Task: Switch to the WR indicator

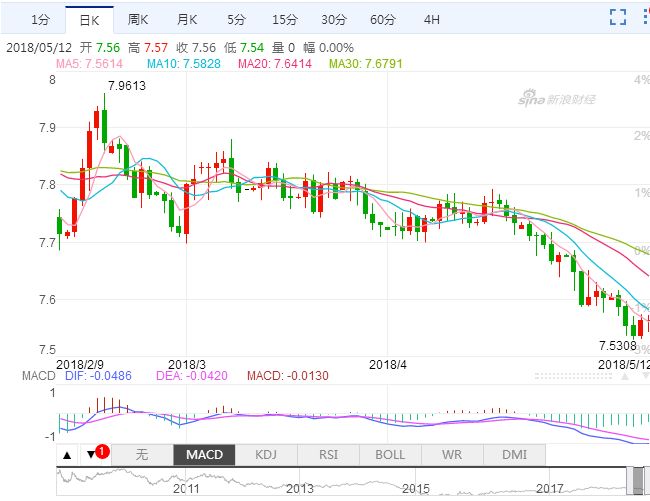Action: tap(452, 455)
